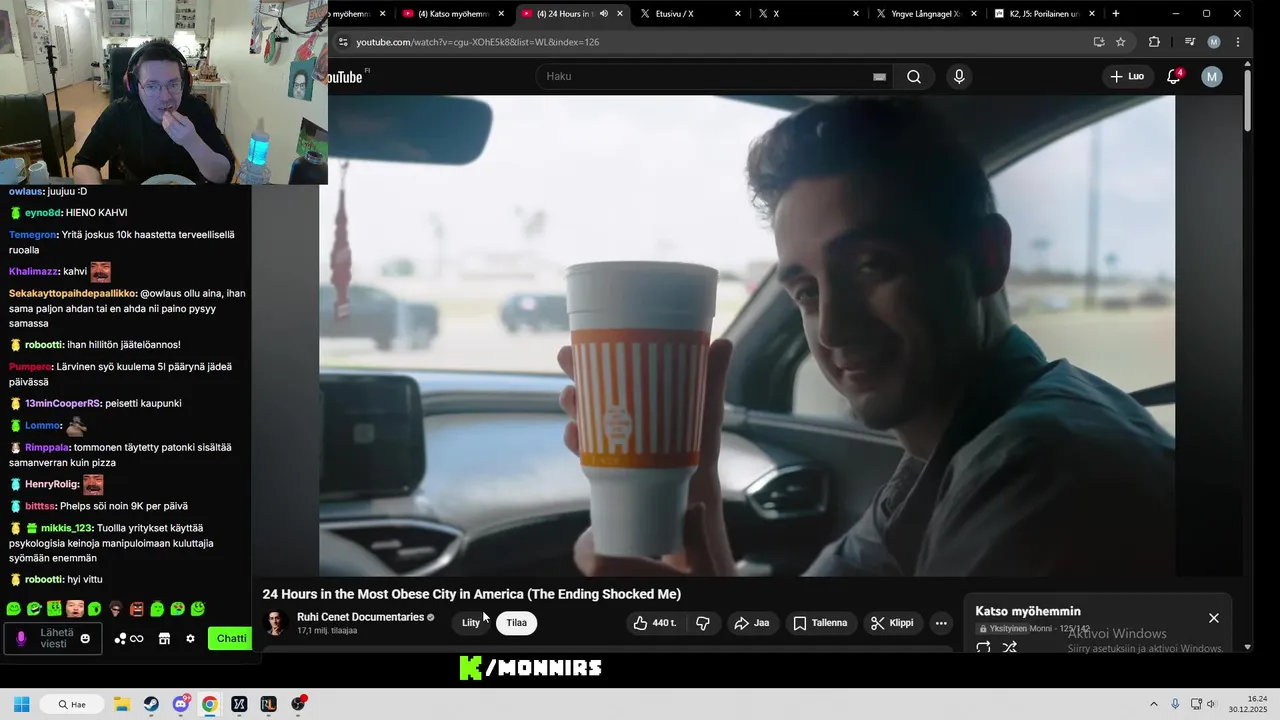
Task: Open the emoji picker in chat input
Action: tap(85, 639)
